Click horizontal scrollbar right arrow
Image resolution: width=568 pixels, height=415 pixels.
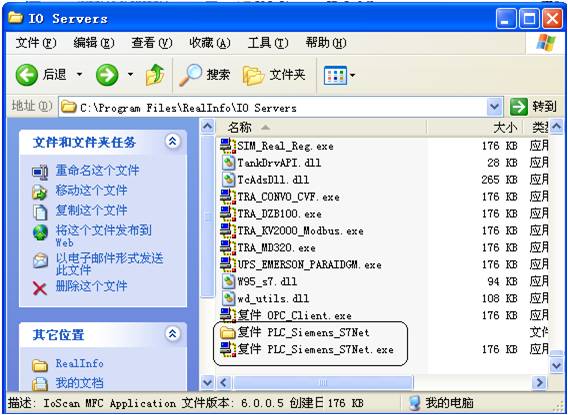point(539,382)
